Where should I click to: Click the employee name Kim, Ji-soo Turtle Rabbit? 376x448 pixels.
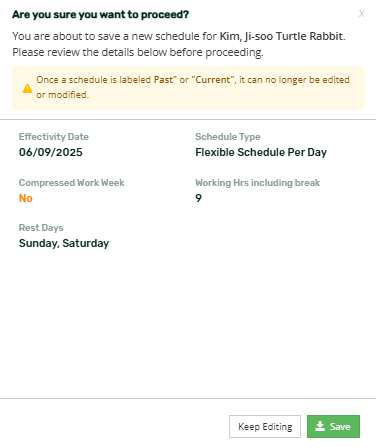(x=281, y=36)
